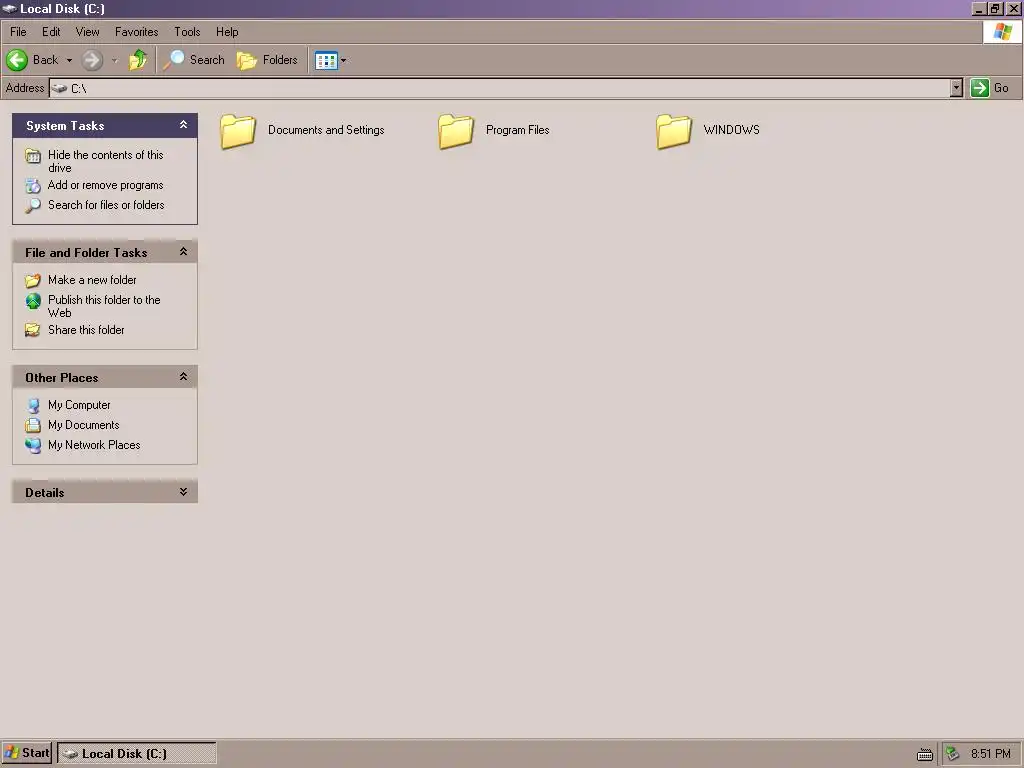1024x768 pixels.
Task: Open Documents and Settings folder icon
Action: (x=238, y=131)
